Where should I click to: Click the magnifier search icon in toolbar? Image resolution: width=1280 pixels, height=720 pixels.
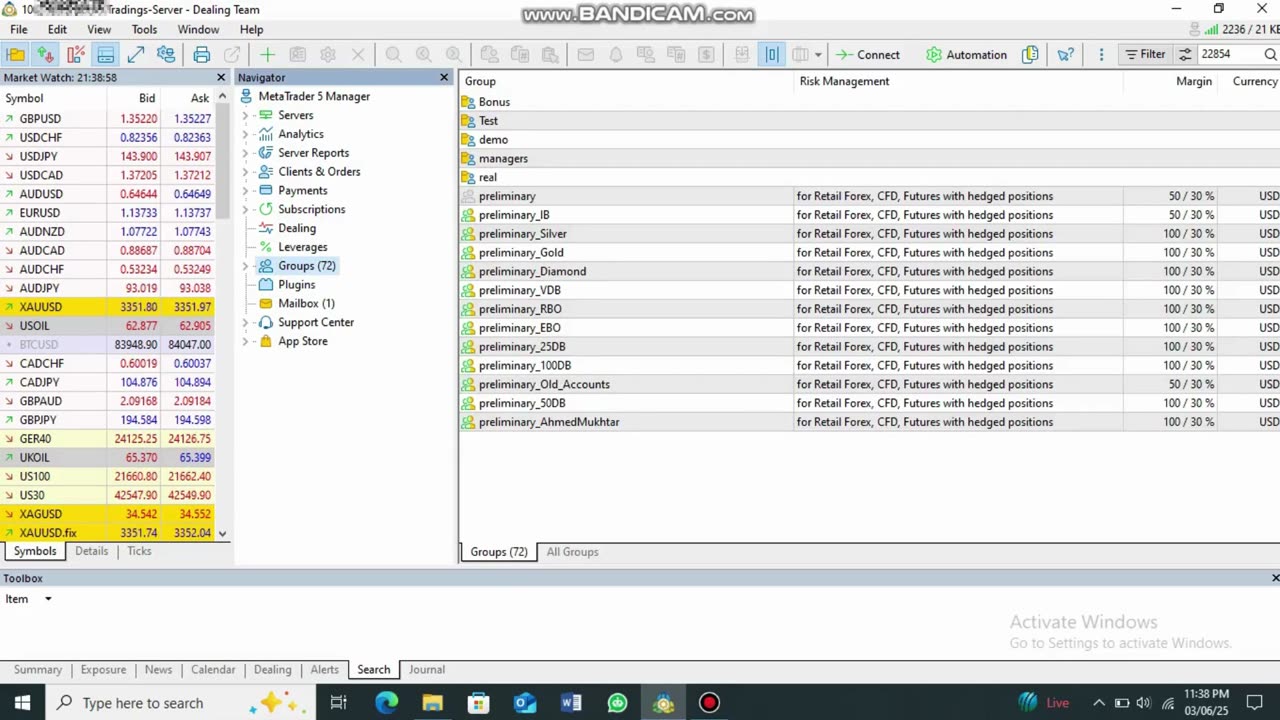point(1271,55)
